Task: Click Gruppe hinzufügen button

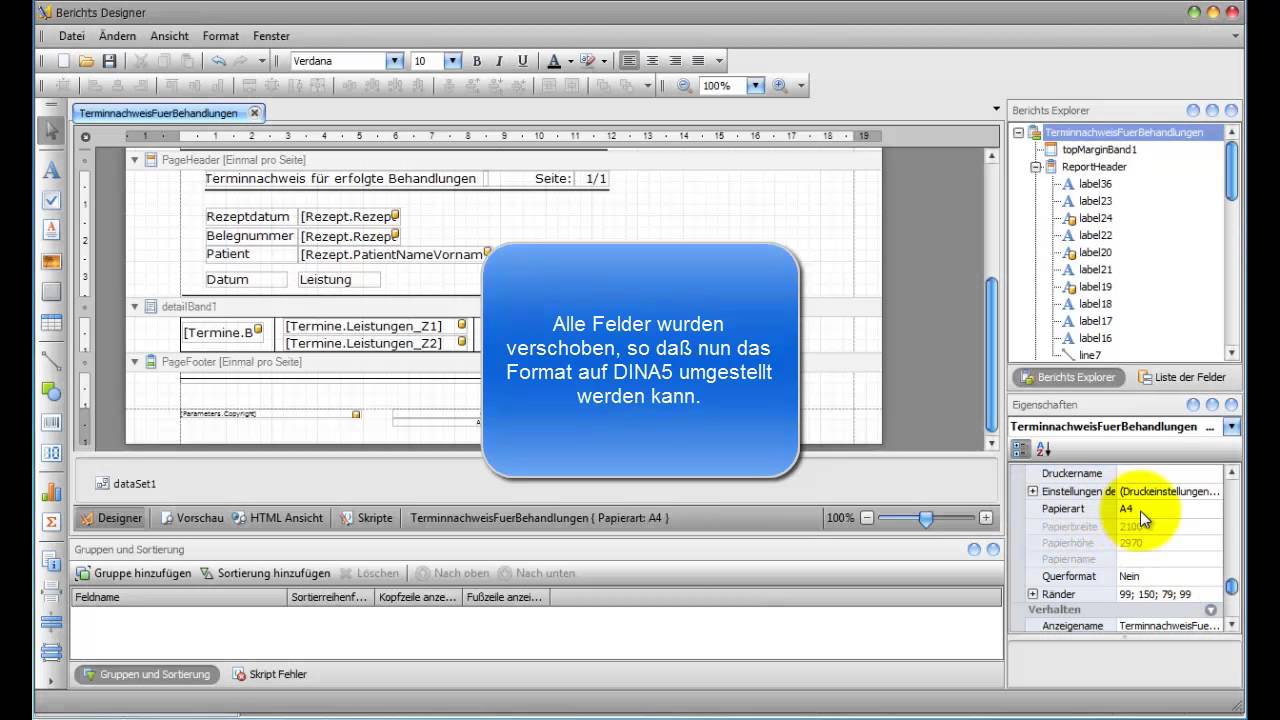Action: click(x=134, y=573)
